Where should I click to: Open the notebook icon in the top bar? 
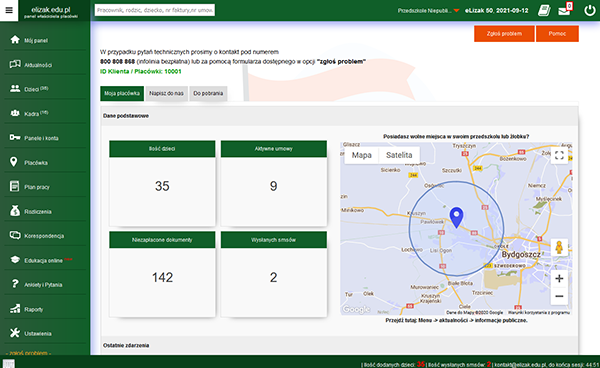tap(544, 10)
